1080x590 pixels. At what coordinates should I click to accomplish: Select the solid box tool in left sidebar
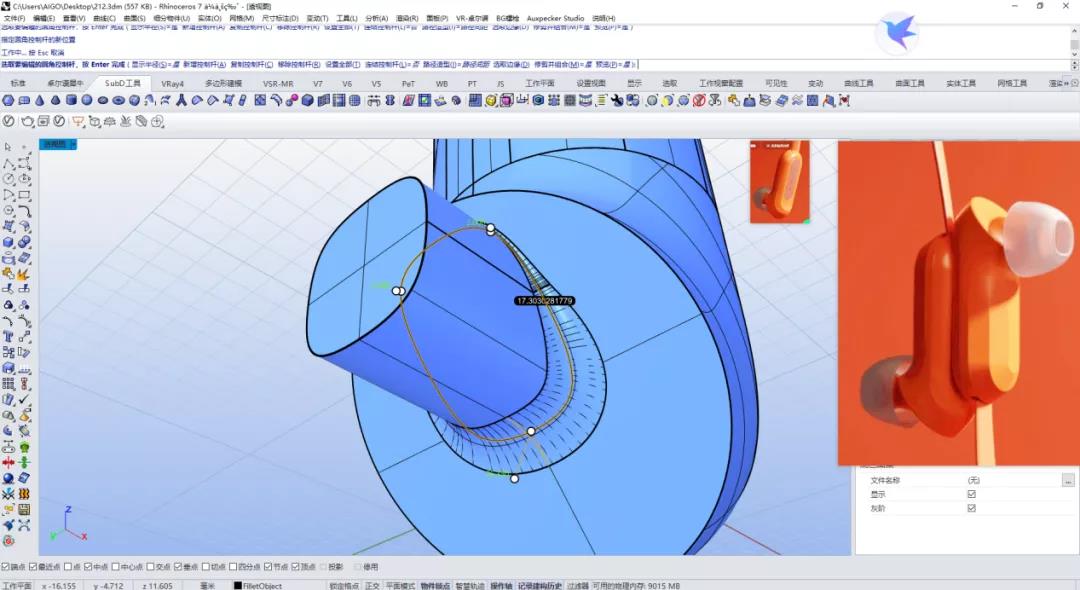tap(8, 241)
